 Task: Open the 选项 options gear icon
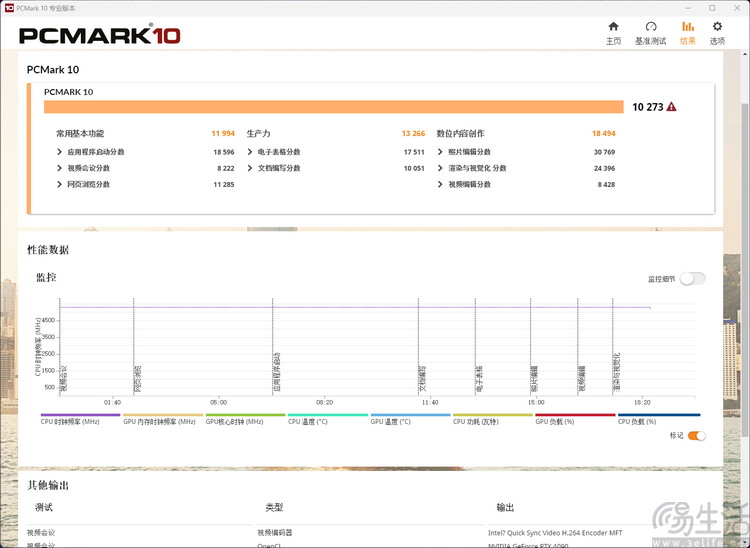click(x=717, y=26)
